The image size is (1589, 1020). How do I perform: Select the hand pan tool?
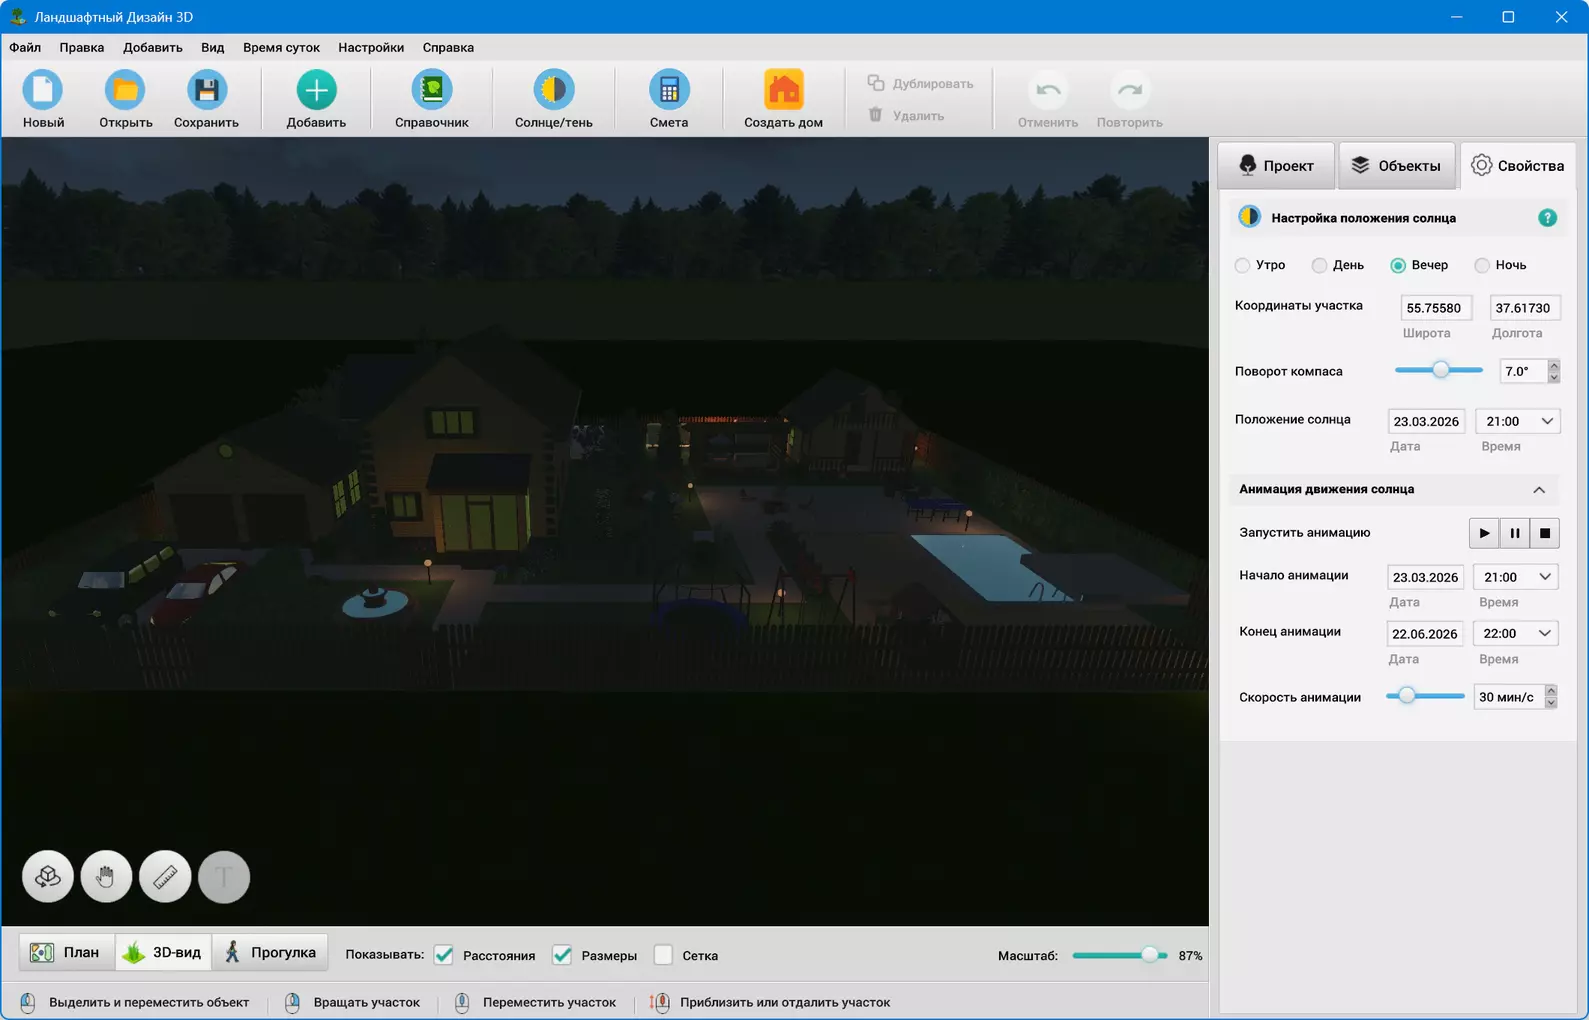coord(106,877)
